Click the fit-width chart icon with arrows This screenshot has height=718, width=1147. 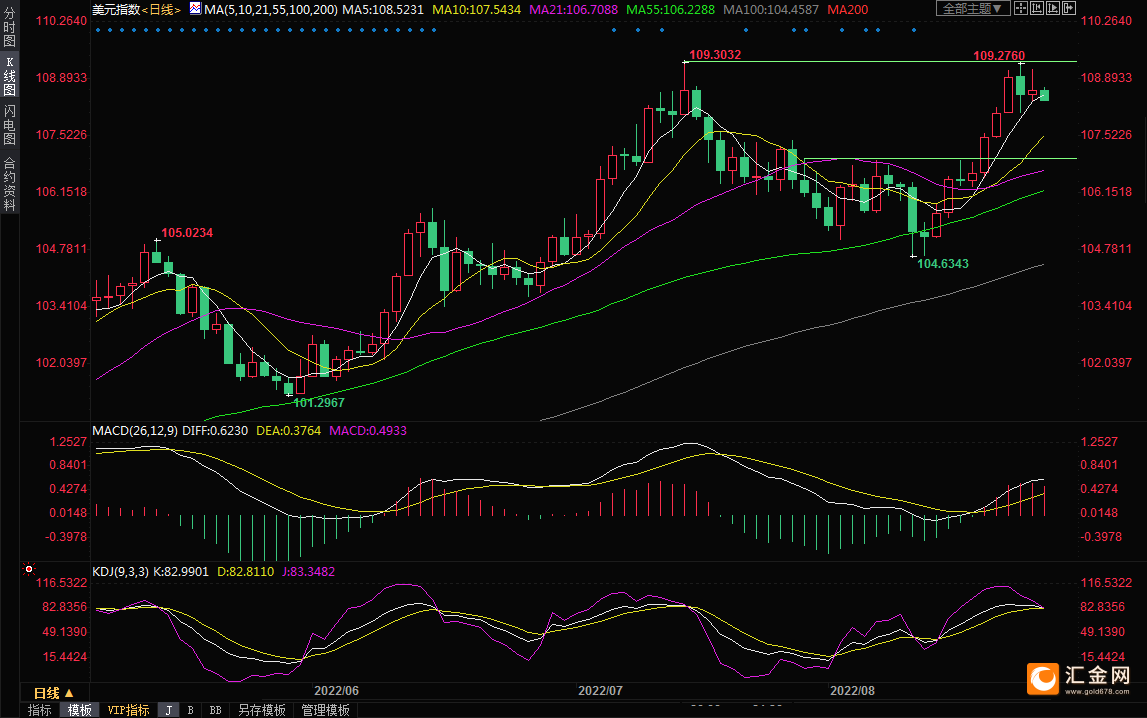1037,8
